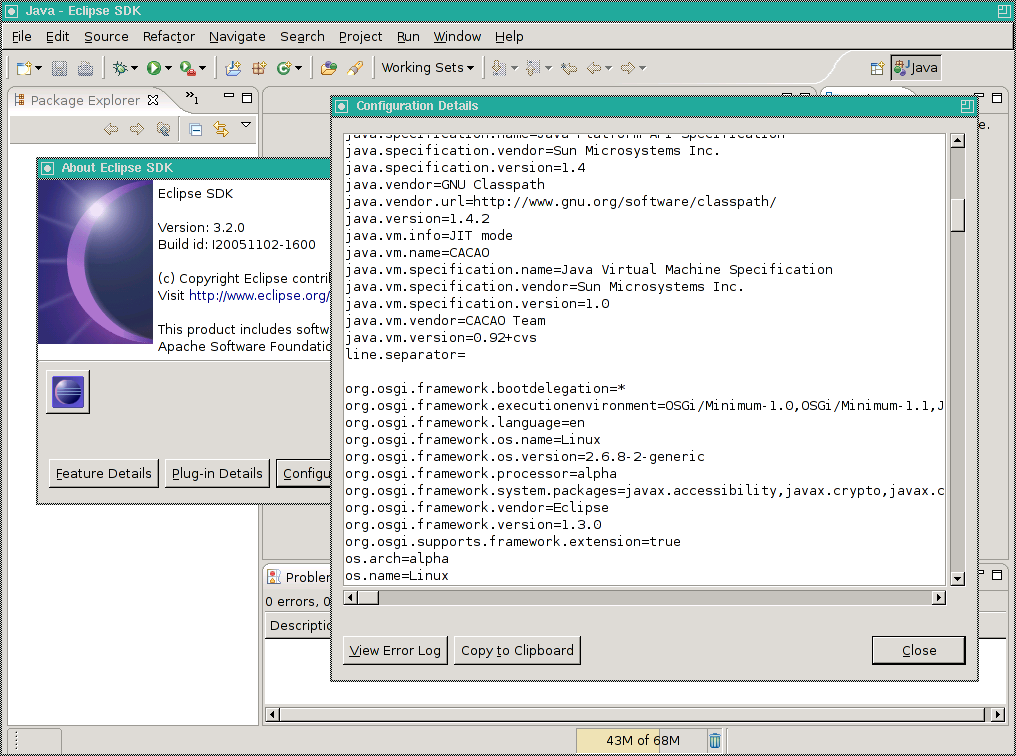Screen dimensions: 1016x756
Task: Show hidden views list chevron
Action: 192,98
